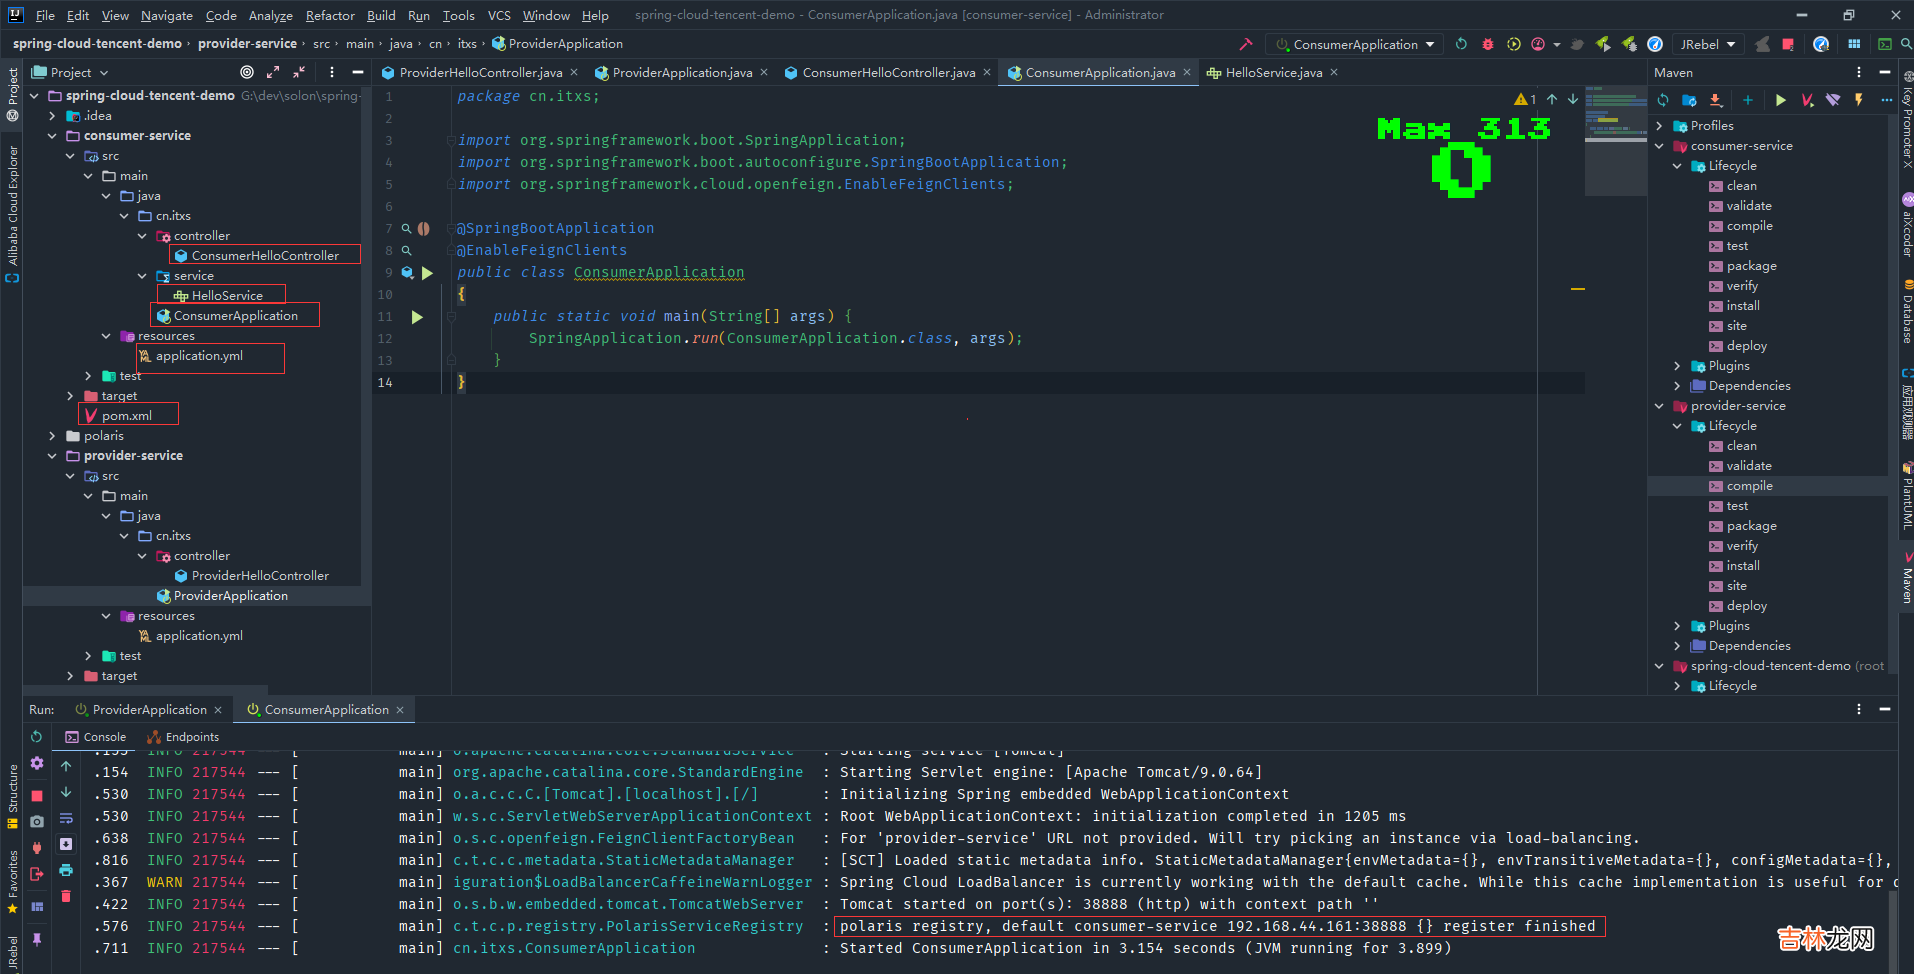Clear console with the trash icon
Screen dimensions: 1914x974
[66, 896]
